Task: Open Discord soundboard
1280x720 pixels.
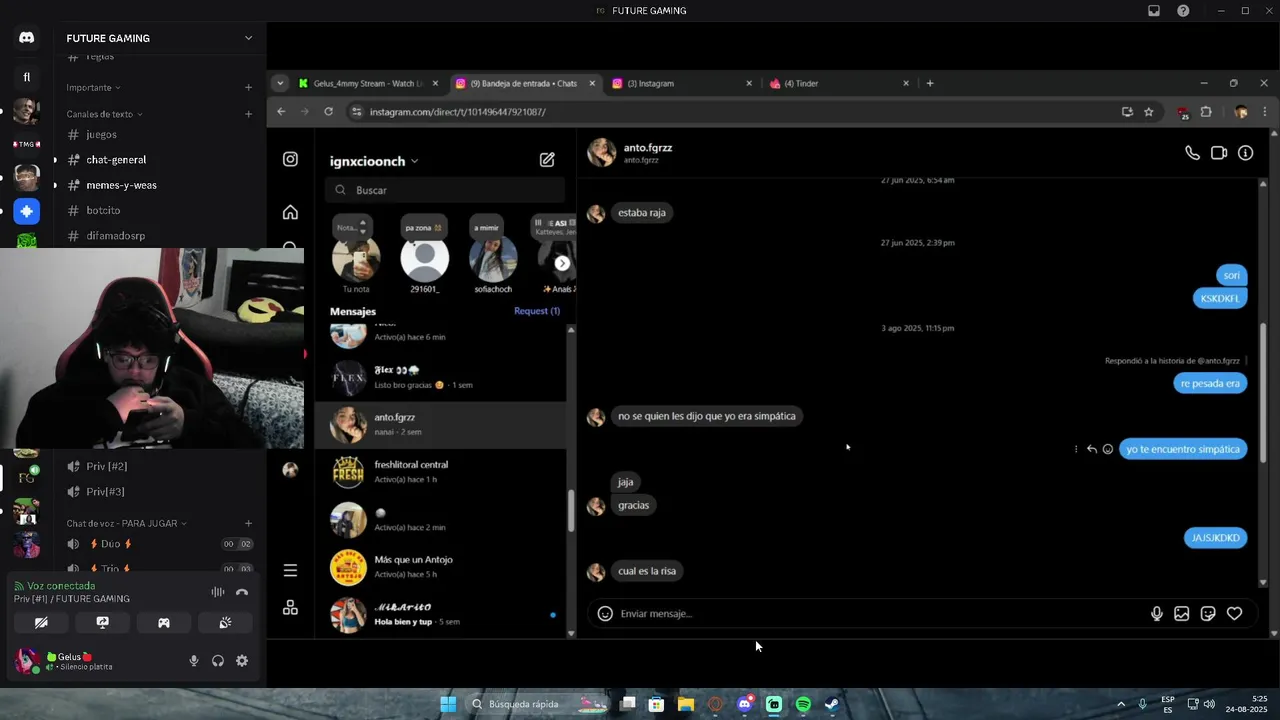Action: point(225,622)
